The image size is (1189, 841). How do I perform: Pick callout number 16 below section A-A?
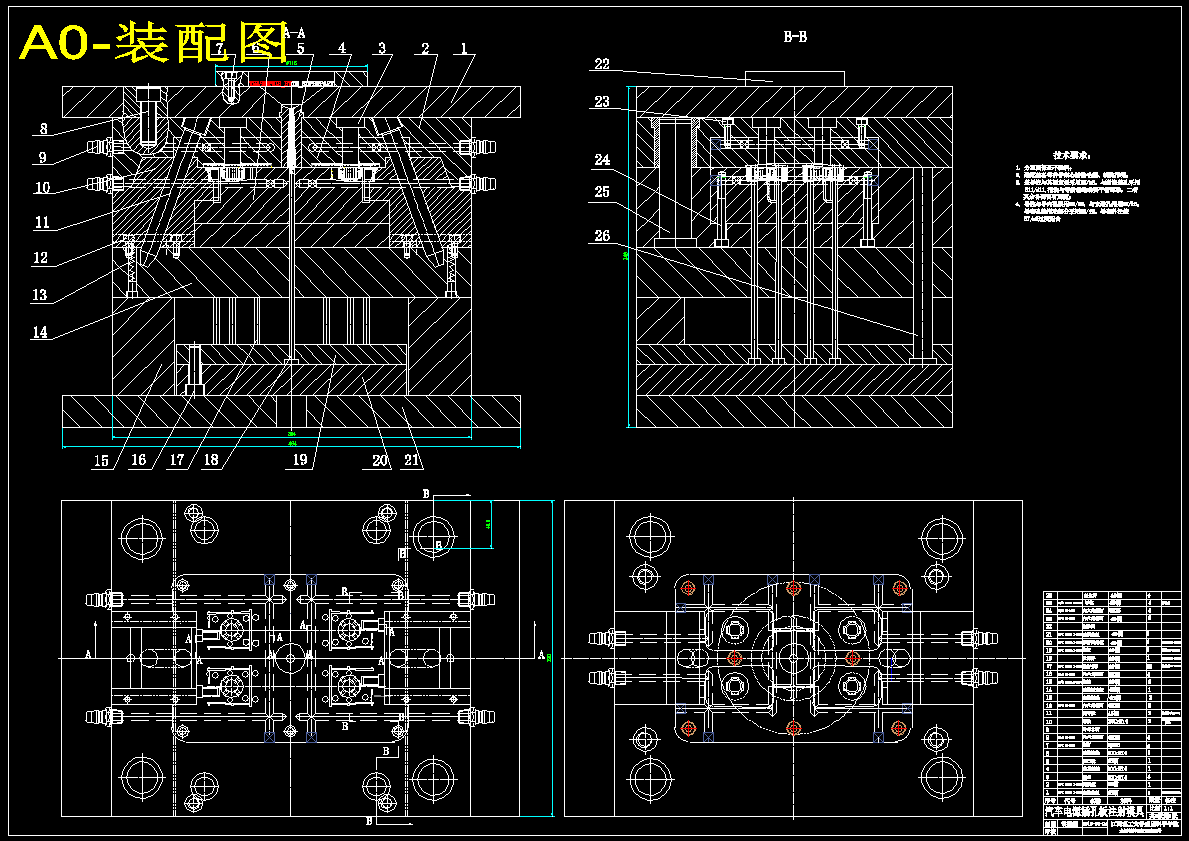138,461
